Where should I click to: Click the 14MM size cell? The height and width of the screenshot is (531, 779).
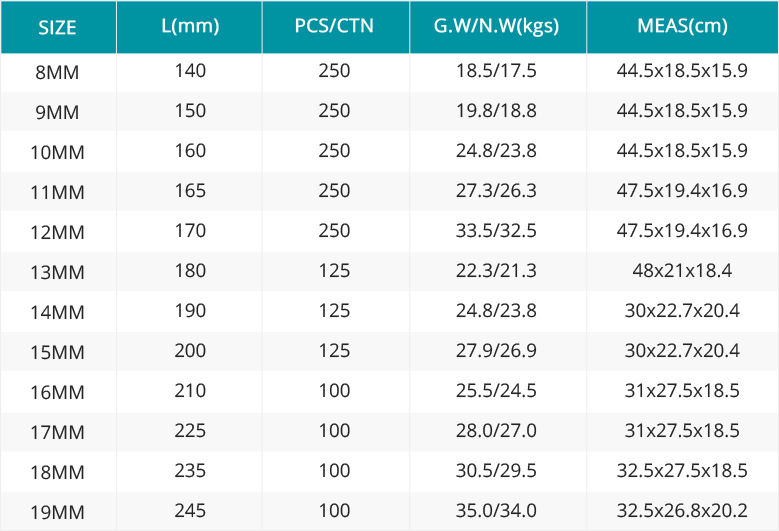click(57, 312)
